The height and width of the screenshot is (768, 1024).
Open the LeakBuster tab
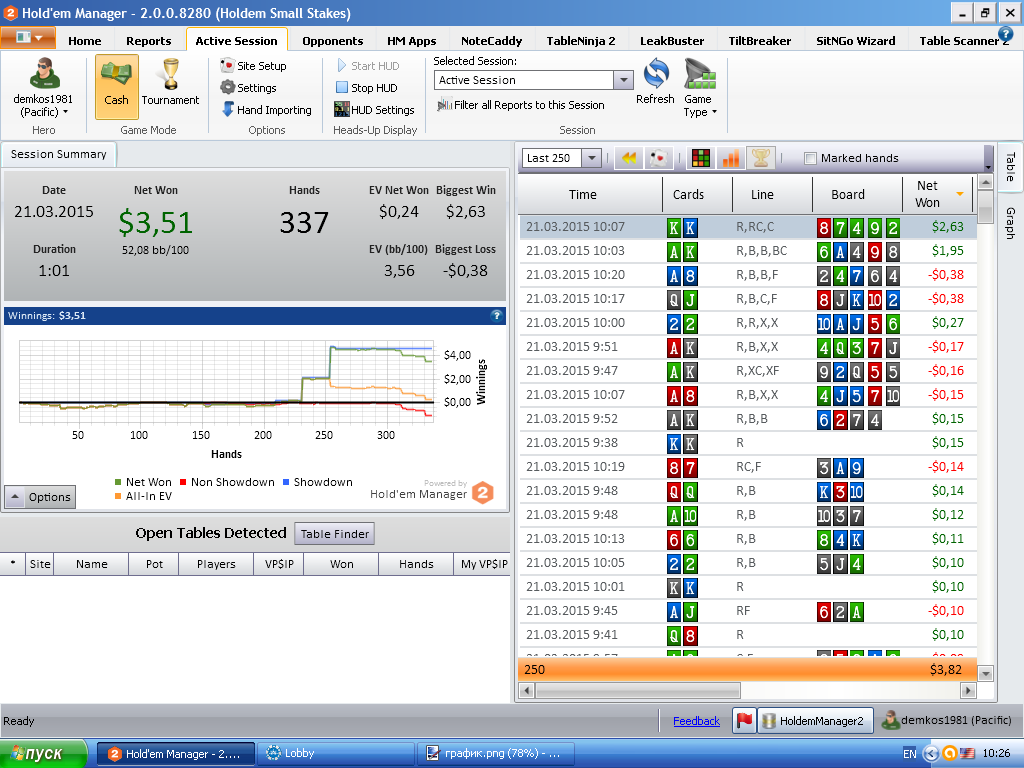pyautogui.click(x=671, y=40)
